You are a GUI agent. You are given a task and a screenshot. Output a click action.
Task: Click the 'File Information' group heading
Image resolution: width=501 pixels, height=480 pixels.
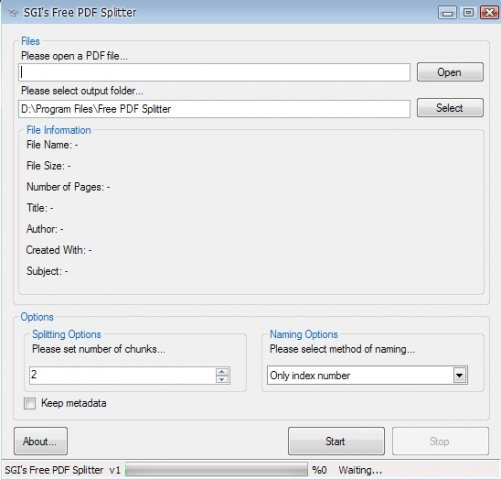59,130
